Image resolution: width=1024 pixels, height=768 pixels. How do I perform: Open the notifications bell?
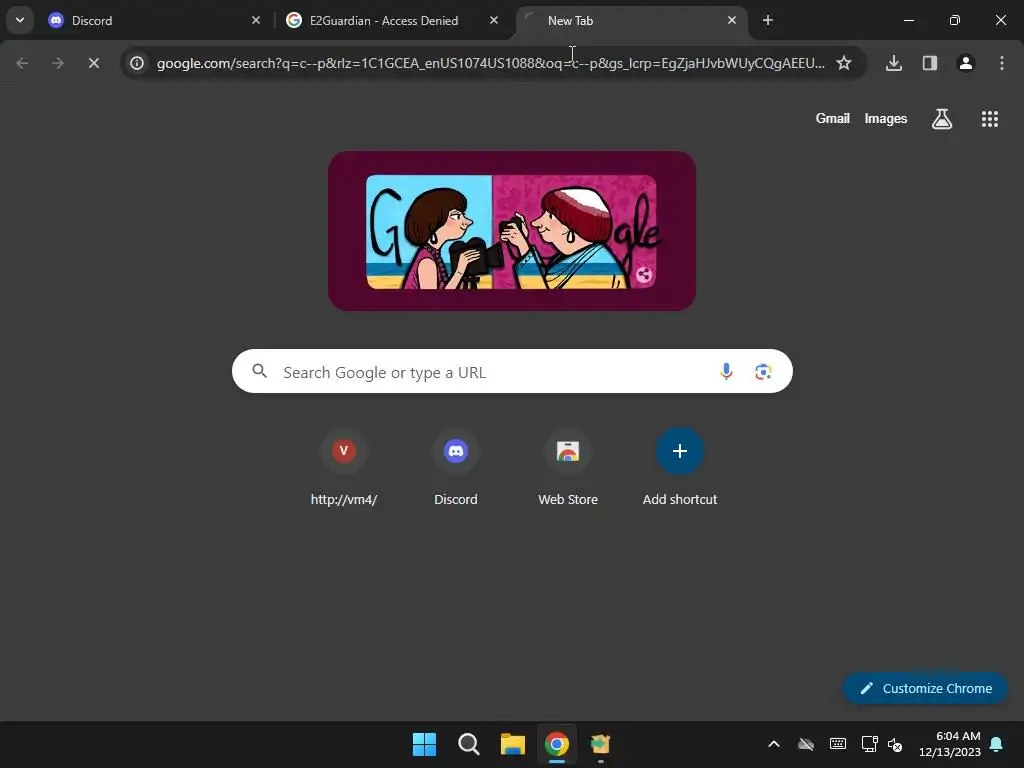coord(997,744)
